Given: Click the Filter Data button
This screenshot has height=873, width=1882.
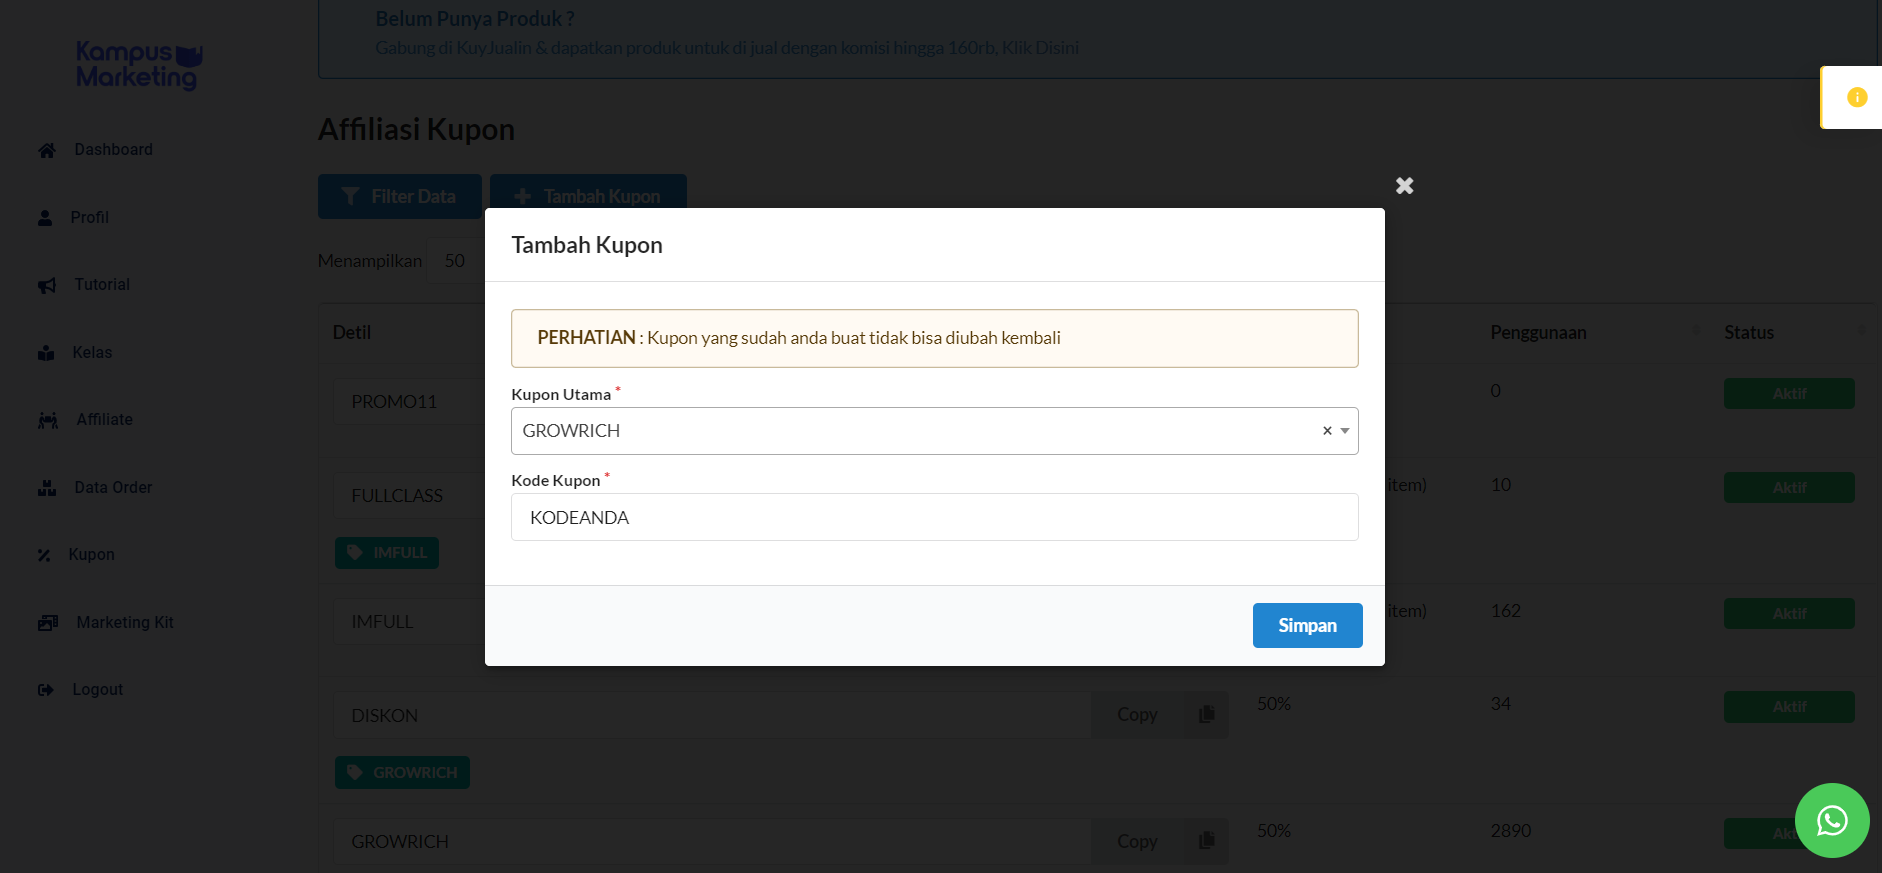Looking at the screenshot, I should click(x=400, y=197).
